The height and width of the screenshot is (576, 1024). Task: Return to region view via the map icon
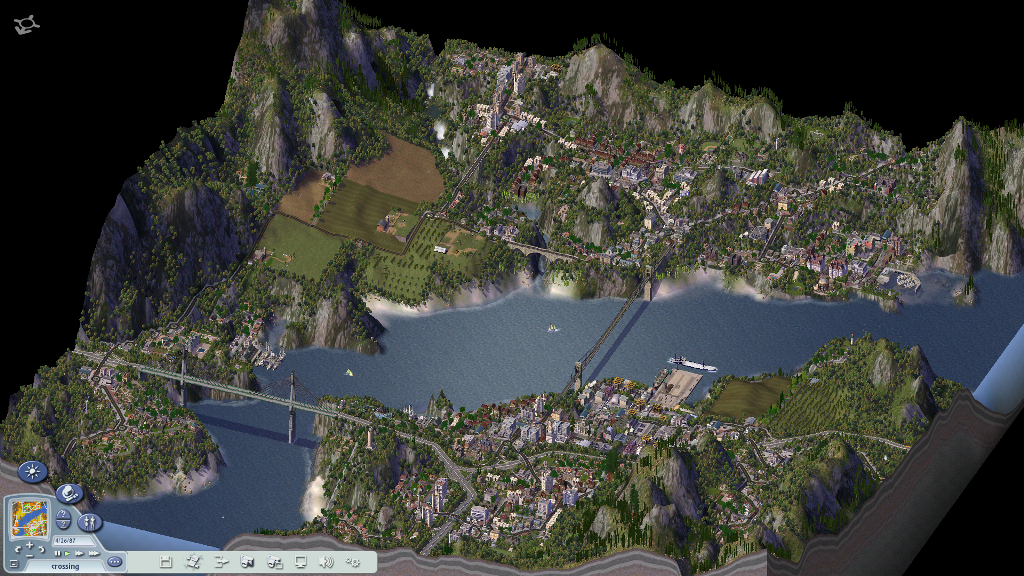click(193, 562)
